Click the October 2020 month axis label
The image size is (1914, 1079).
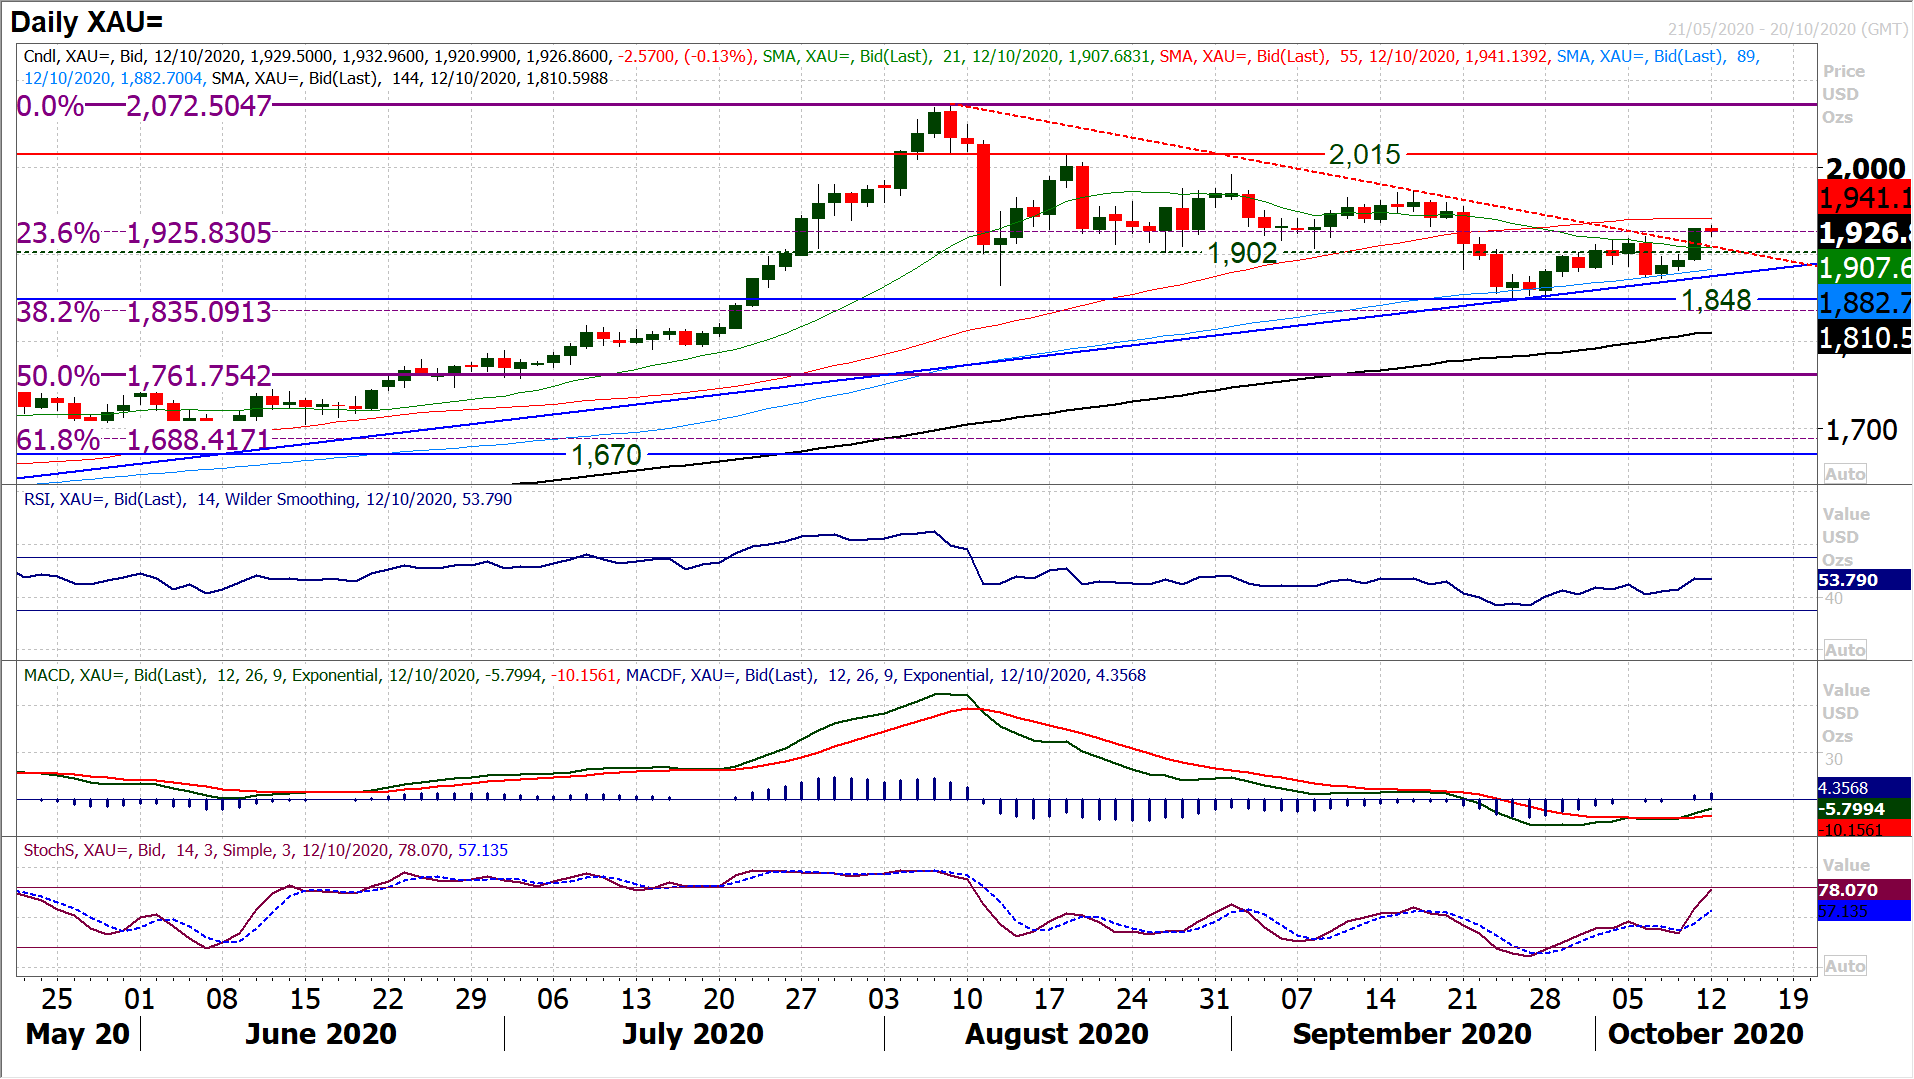(1705, 1034)
